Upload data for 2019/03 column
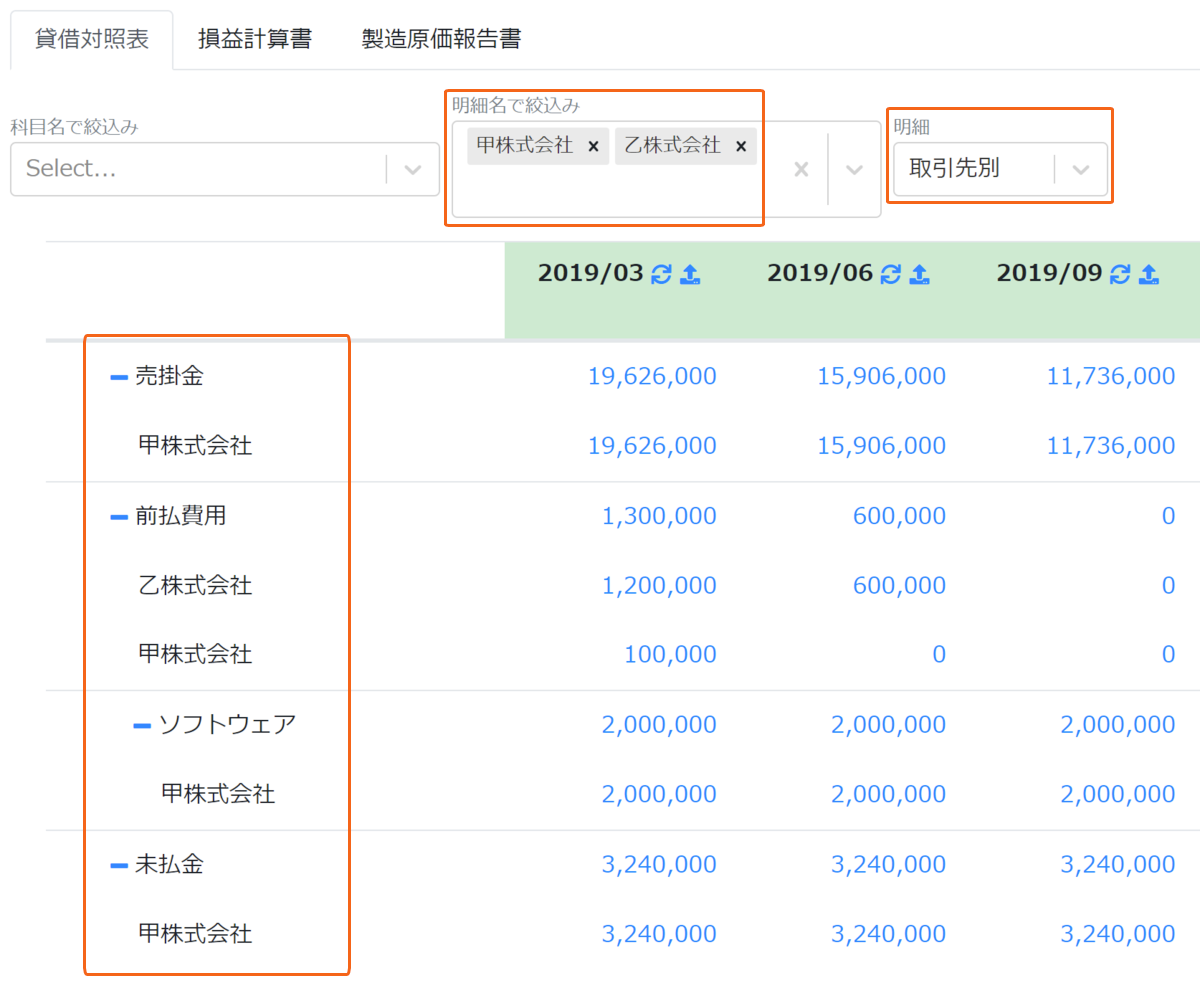Screen dimensions: 1200x983 coord(690,274)
